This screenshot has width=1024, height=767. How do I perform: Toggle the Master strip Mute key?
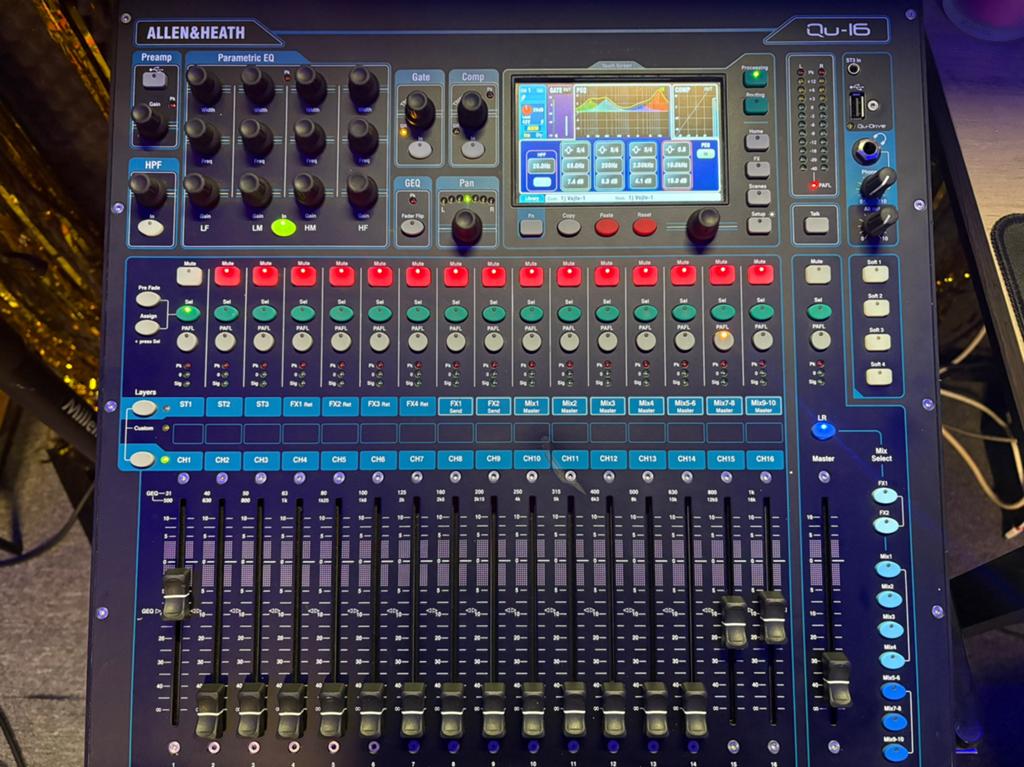tap(817, 274)
